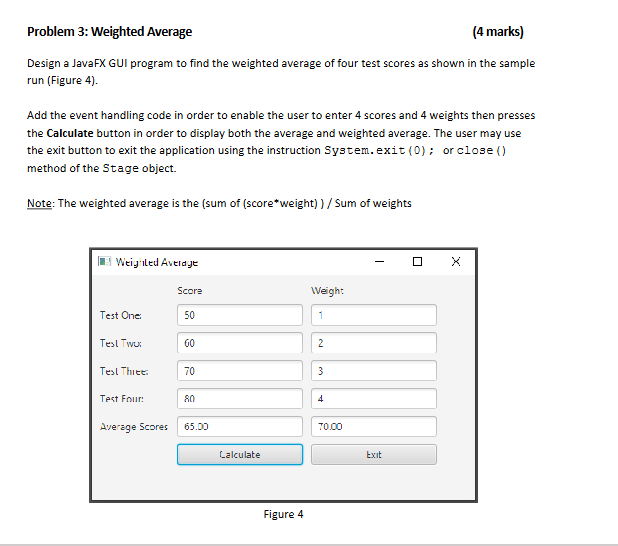Click the 'Problem 3: Weighted Average' heading
The height and width of the screenshot is (546, 618).
coord(110,32)
